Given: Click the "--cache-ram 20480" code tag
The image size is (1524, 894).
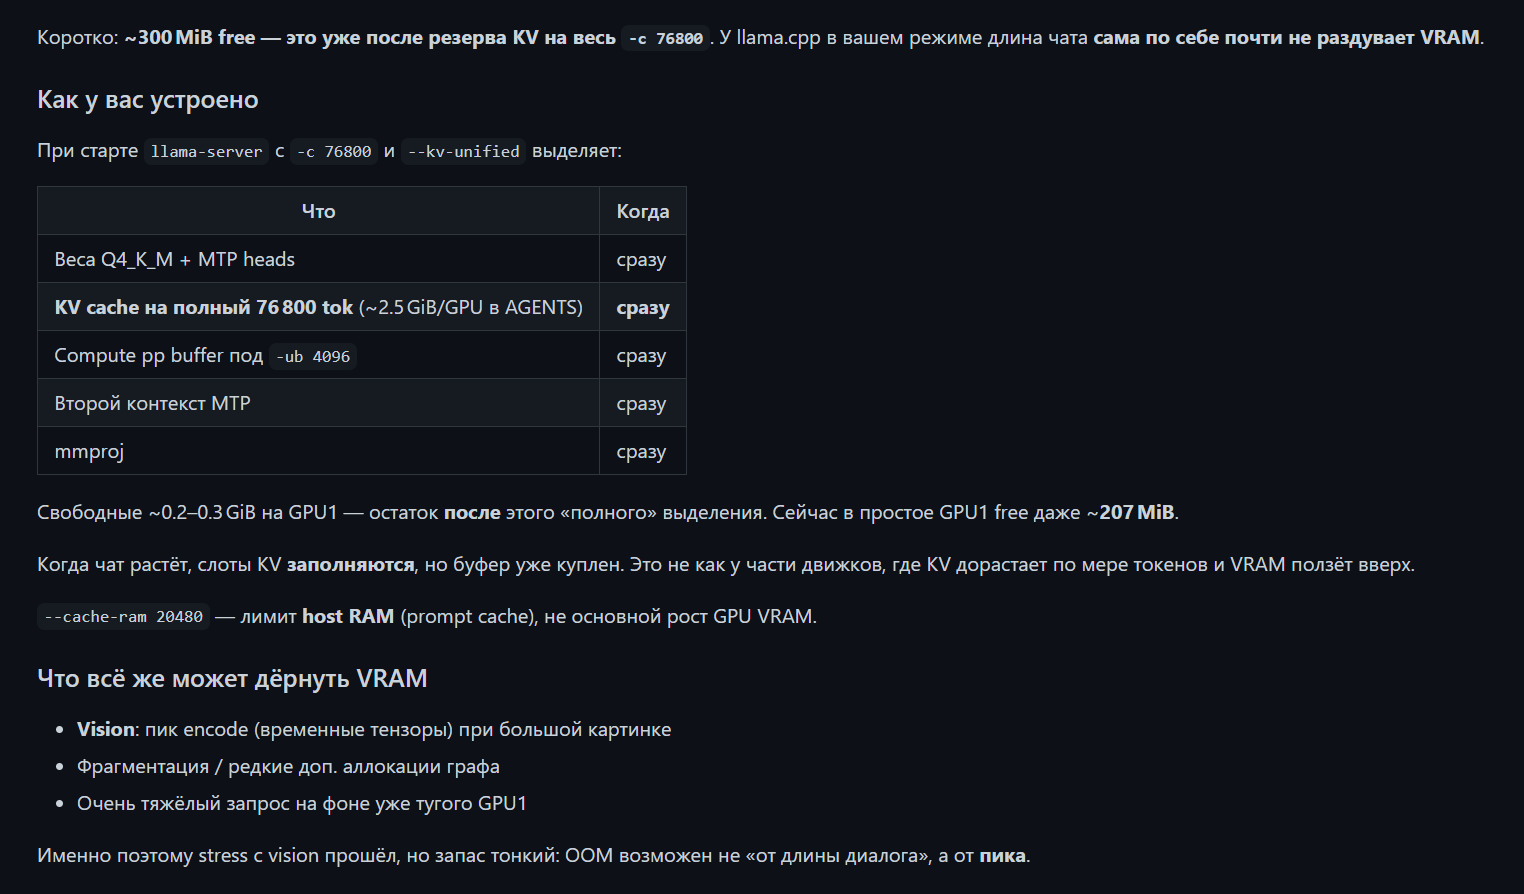Looking at the screenshot, I should click(123, 617).
